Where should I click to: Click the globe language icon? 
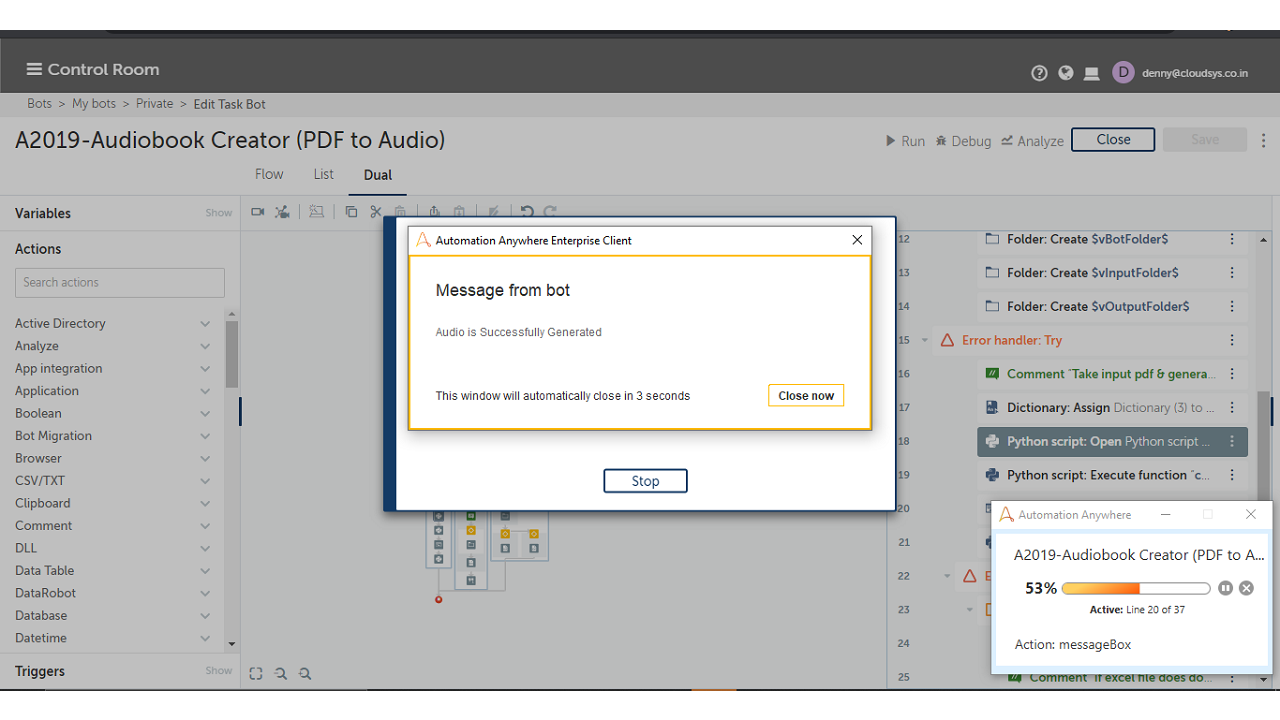[1066, 73]
